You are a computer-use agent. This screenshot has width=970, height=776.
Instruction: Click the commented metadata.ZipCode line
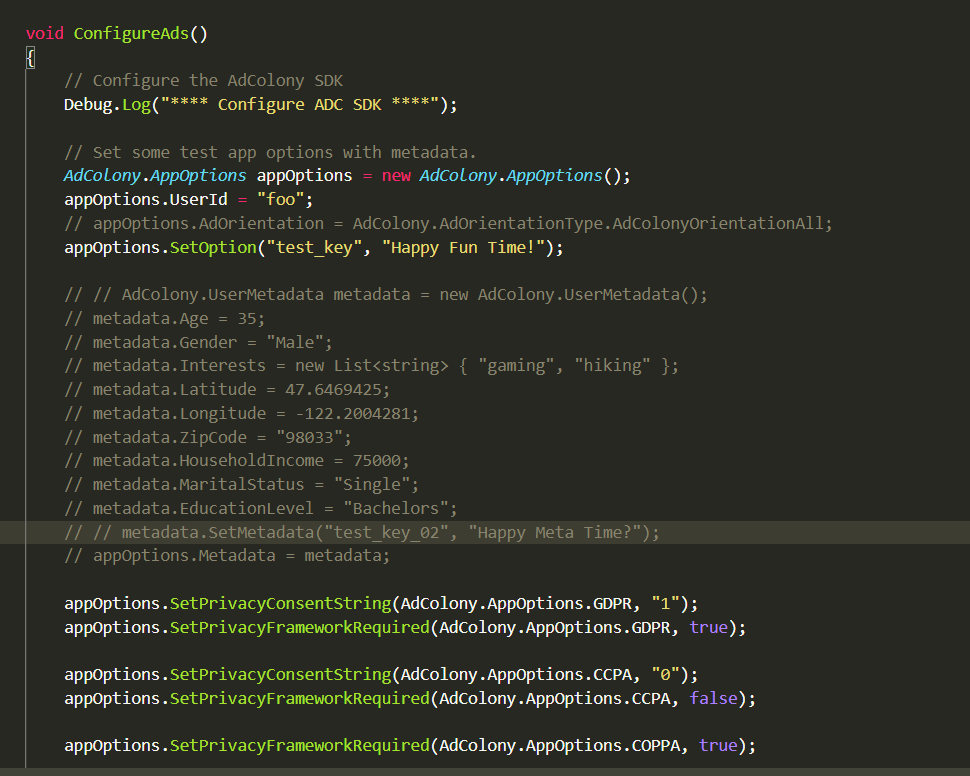click(x=208, y=438)
